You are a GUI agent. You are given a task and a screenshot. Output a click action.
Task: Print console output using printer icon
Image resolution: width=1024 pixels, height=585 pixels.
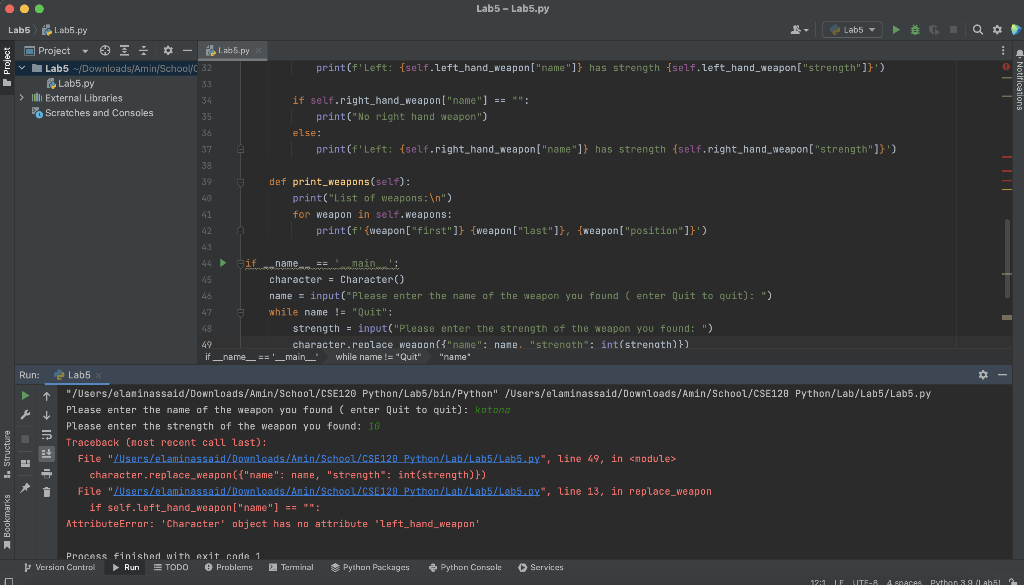tap(46, 472)
